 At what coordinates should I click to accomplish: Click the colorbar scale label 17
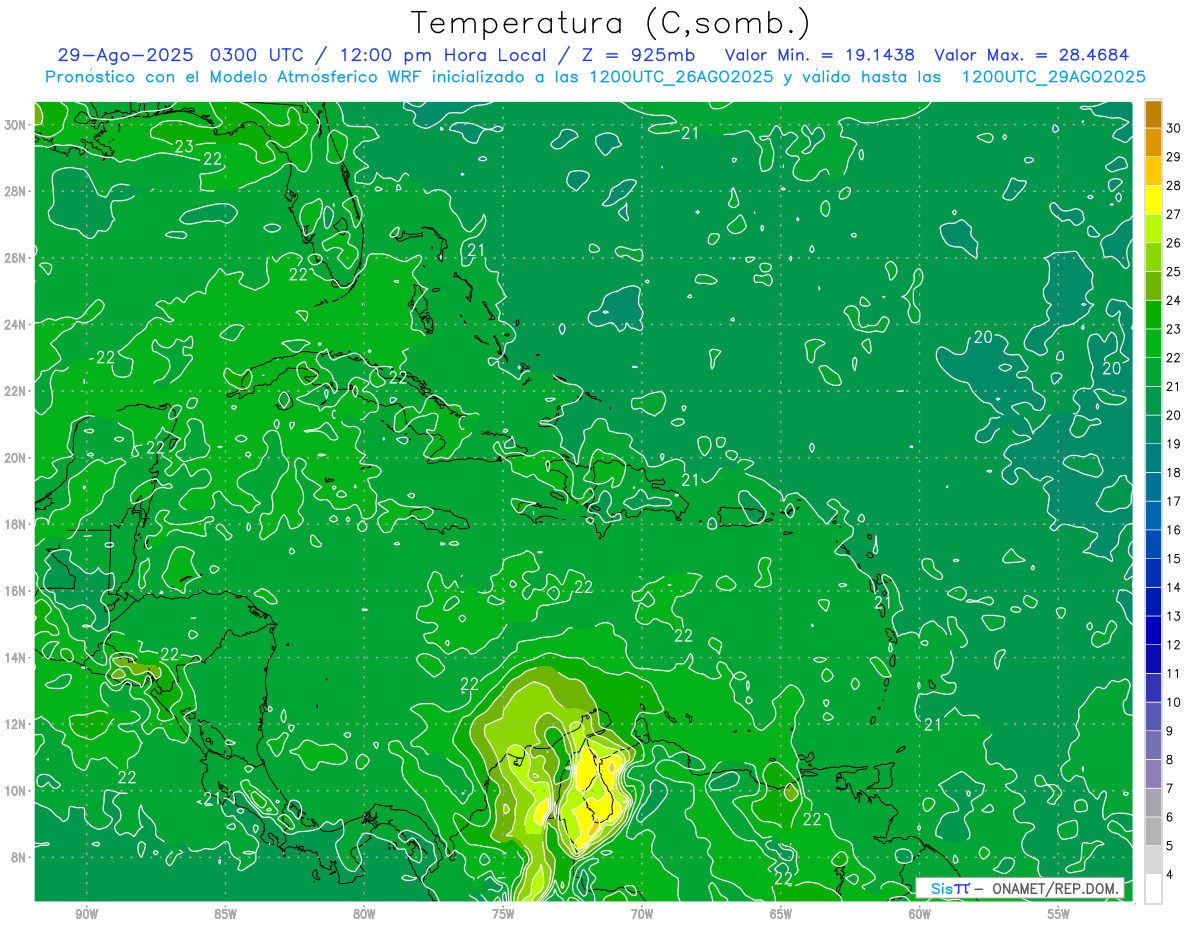point(1174,501)
